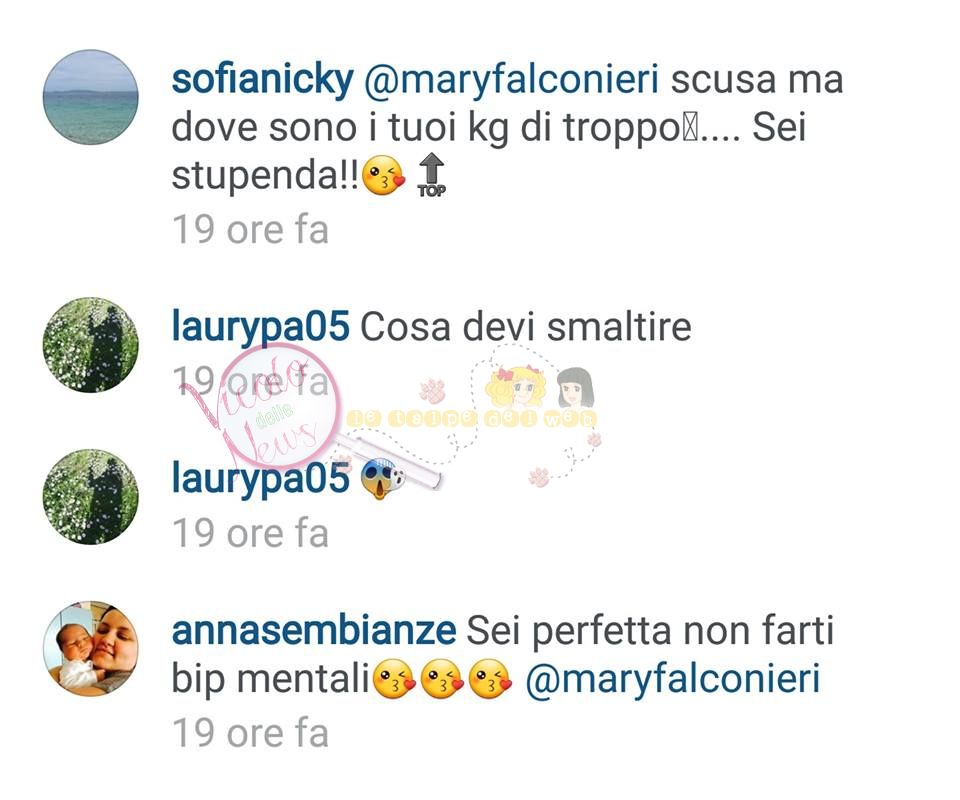Tap middle kissing emoji in annasembianze's comment
Screen dimensions: 960x800
coord(441,679)
